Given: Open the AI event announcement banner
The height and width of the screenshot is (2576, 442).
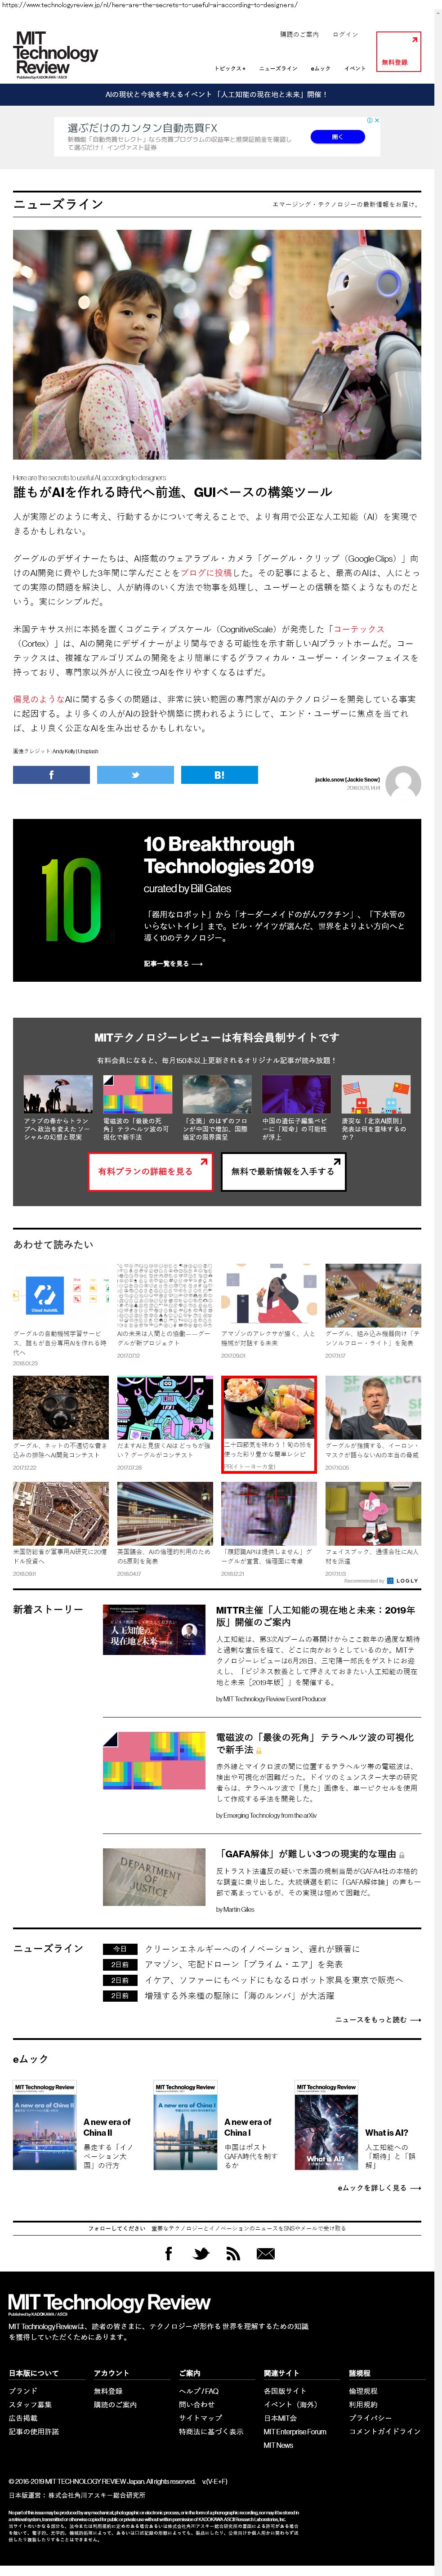Looking at the screenshot, I should click(x=217, y=94).
